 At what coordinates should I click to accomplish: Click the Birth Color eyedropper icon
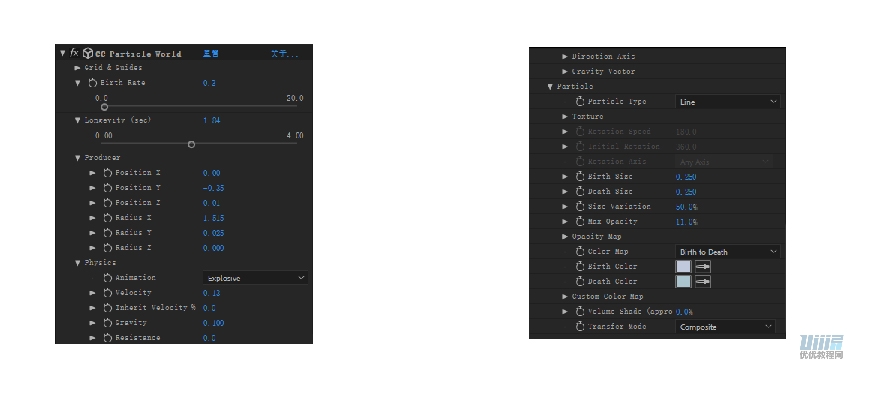(x=702, y=267)
